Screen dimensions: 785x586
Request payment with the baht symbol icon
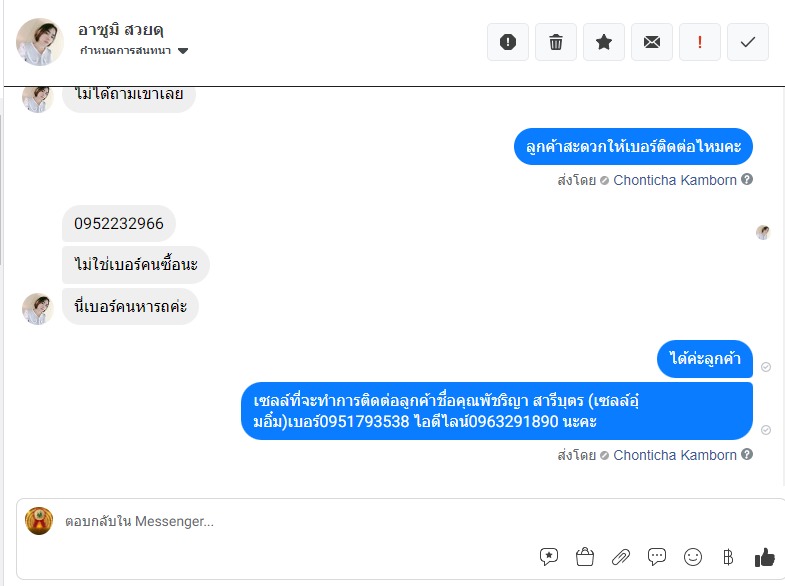[728, 556]
